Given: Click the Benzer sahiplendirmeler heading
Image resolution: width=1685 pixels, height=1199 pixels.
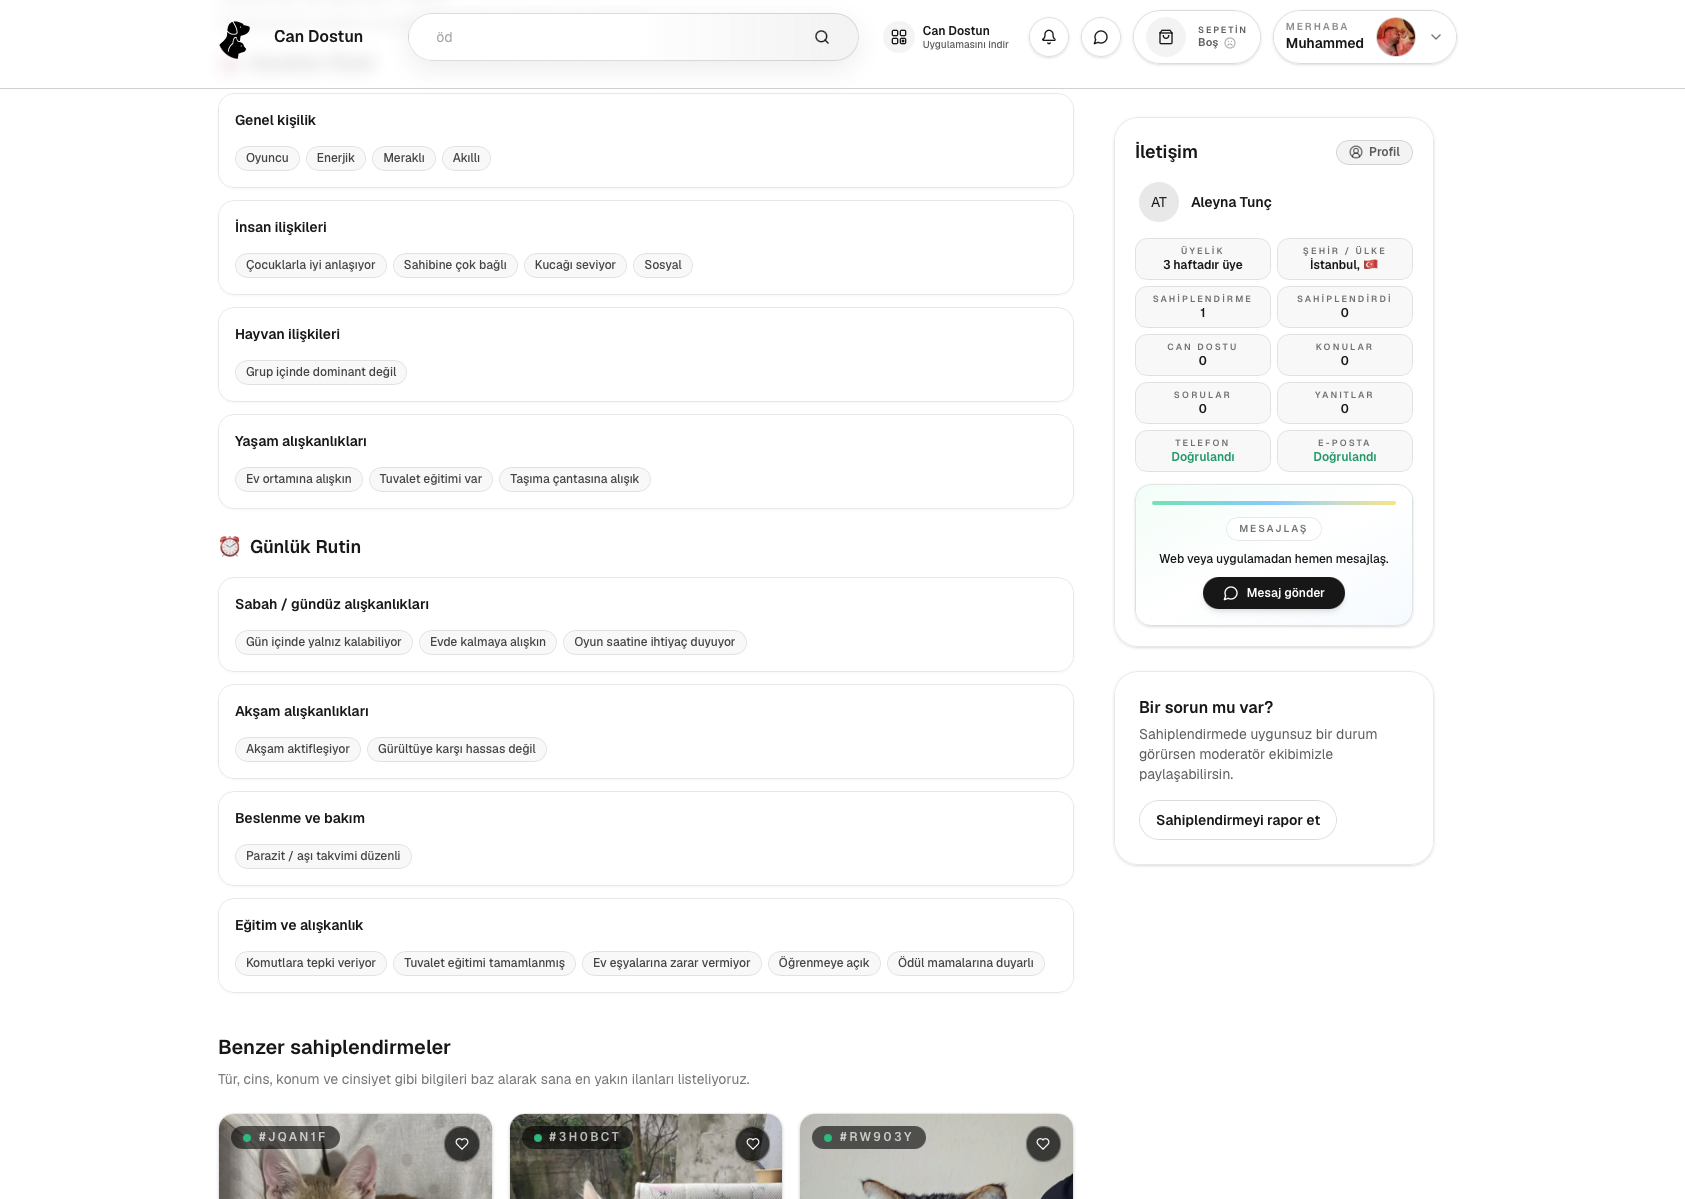Looking at the screenshot, I should (x=334, y=1047).
